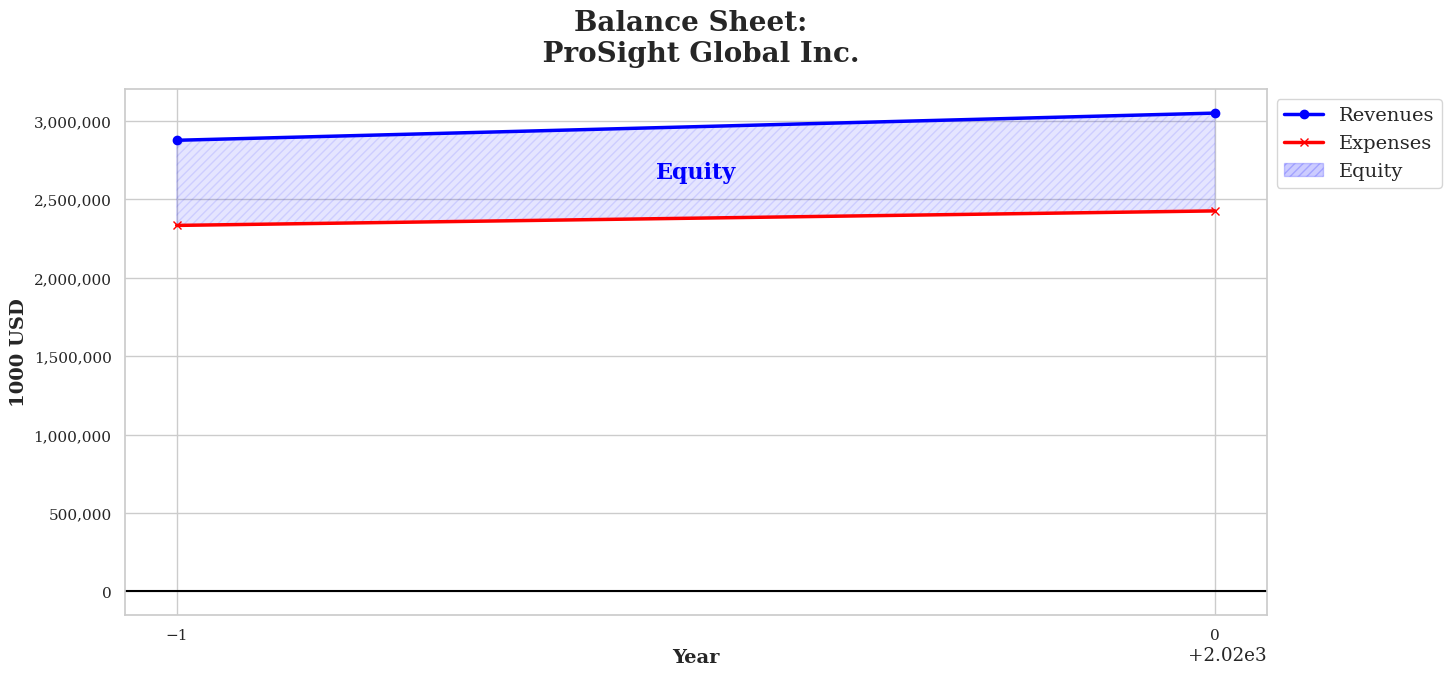Click the 3,000,000 y-axis tick label
Image resolution: width=1452 pixels, height=676 pixels.
point(72,122)
